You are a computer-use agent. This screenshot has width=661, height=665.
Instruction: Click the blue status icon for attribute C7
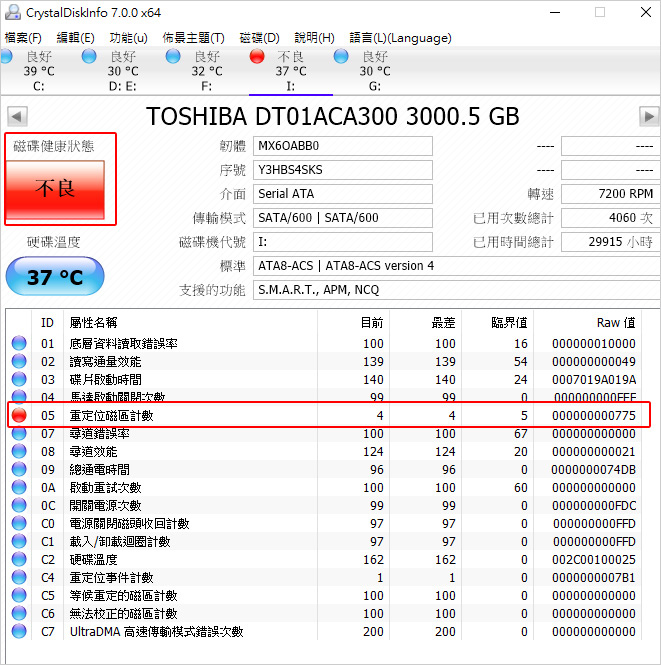(x=19, y=631)
